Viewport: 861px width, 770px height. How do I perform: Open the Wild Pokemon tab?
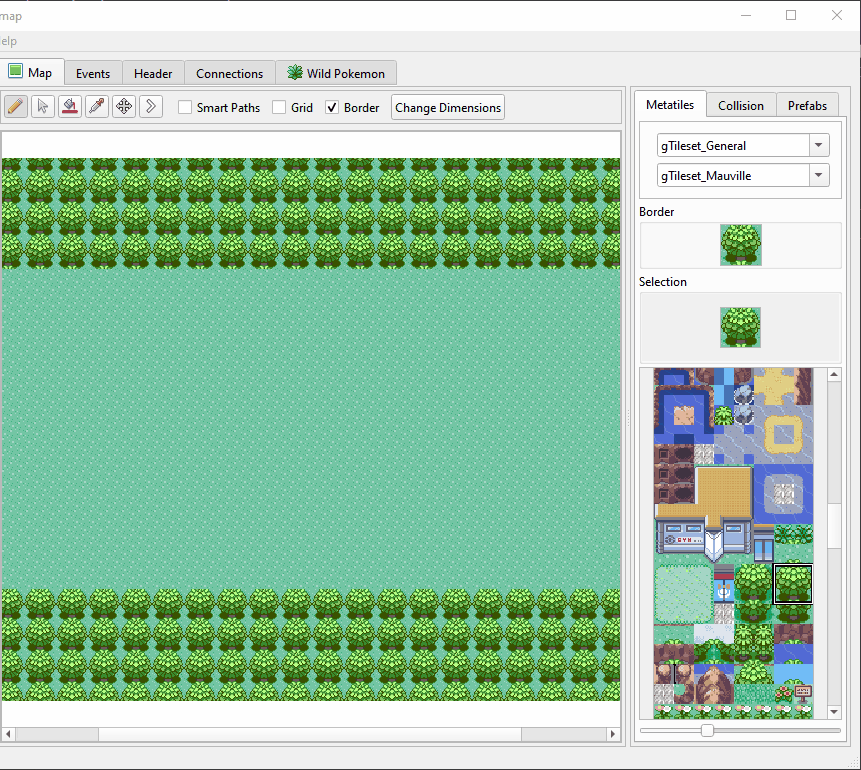pos(336,74)
